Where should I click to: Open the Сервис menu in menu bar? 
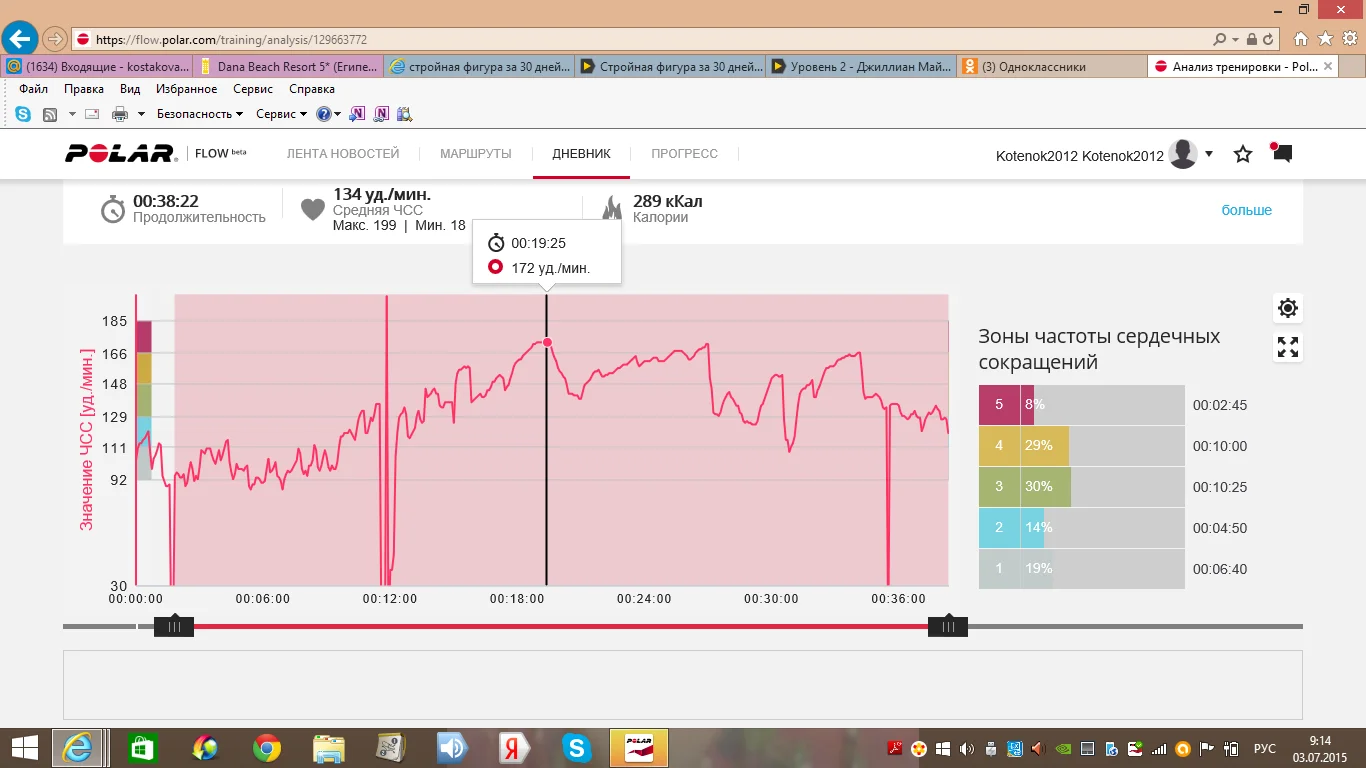253,89
